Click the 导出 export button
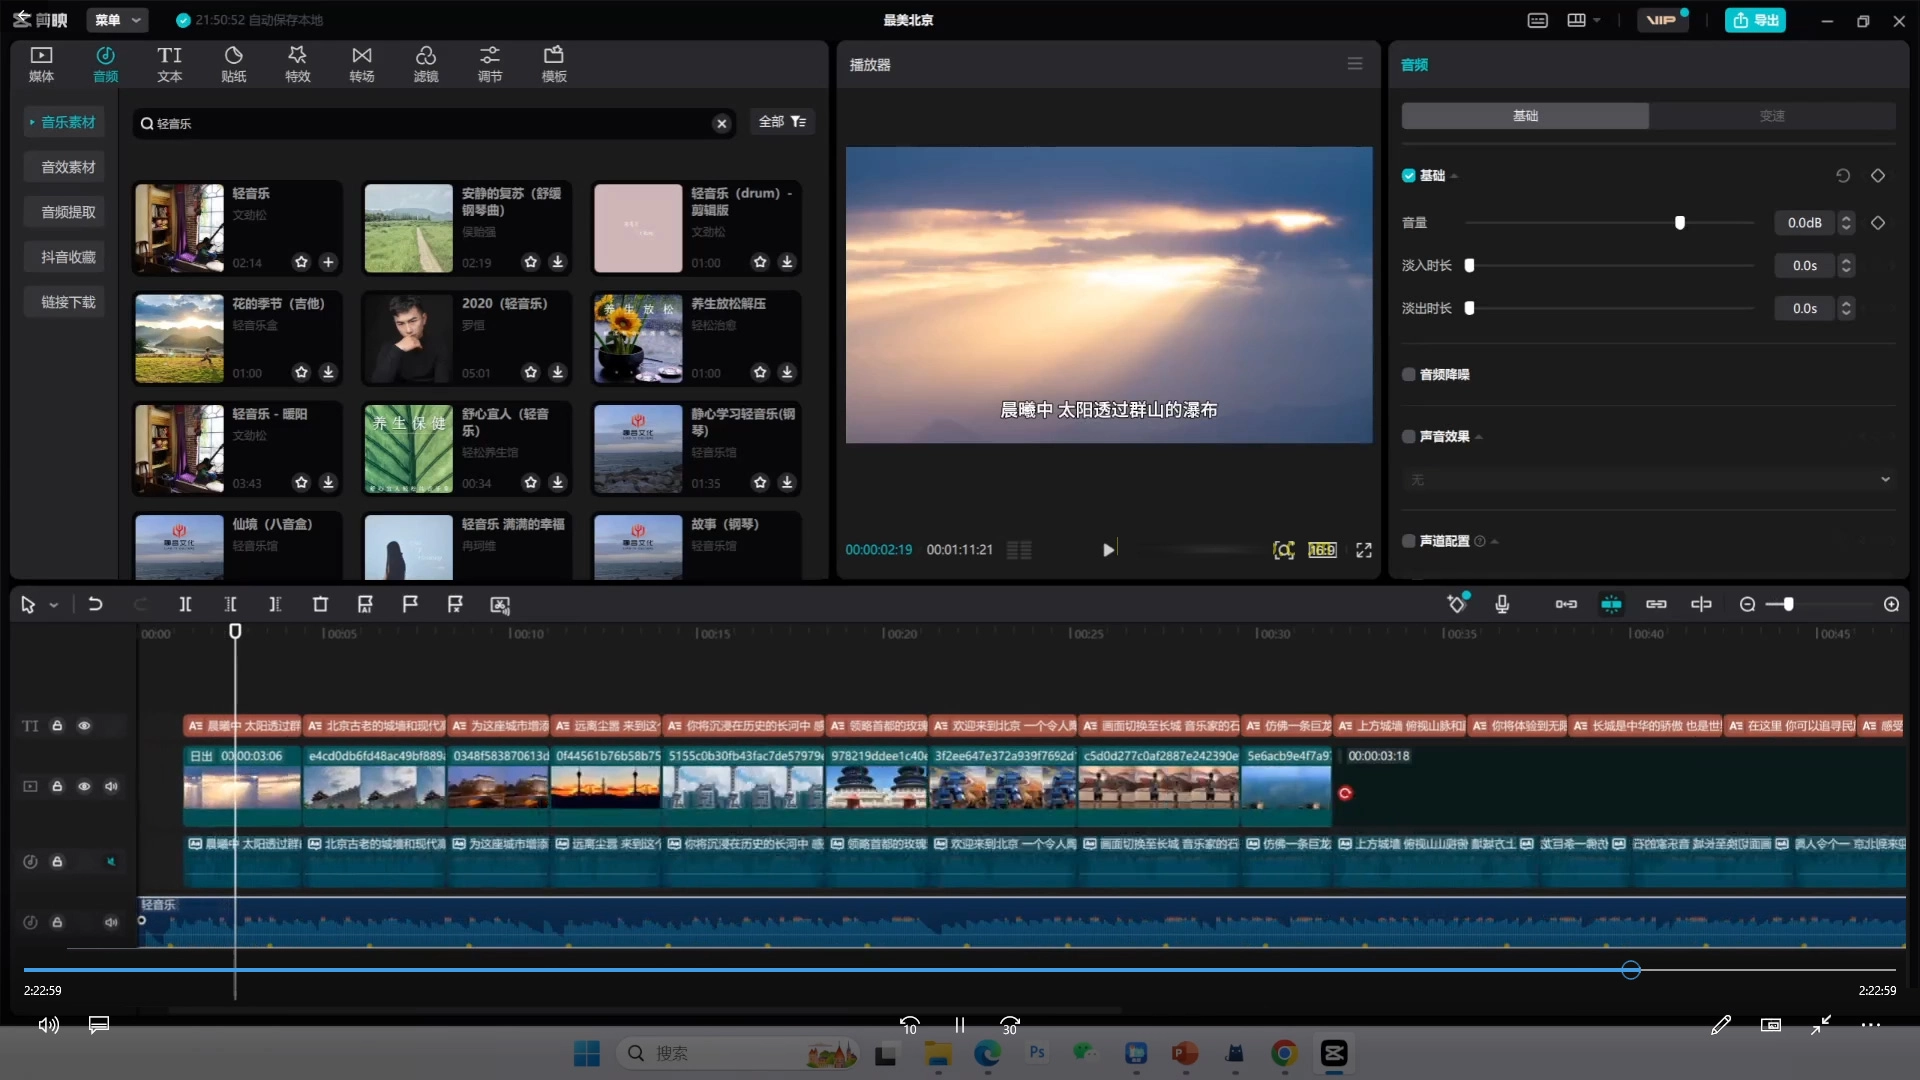The height and width of the screenshot is (1080, 1920). click(x=1755, y=20)
